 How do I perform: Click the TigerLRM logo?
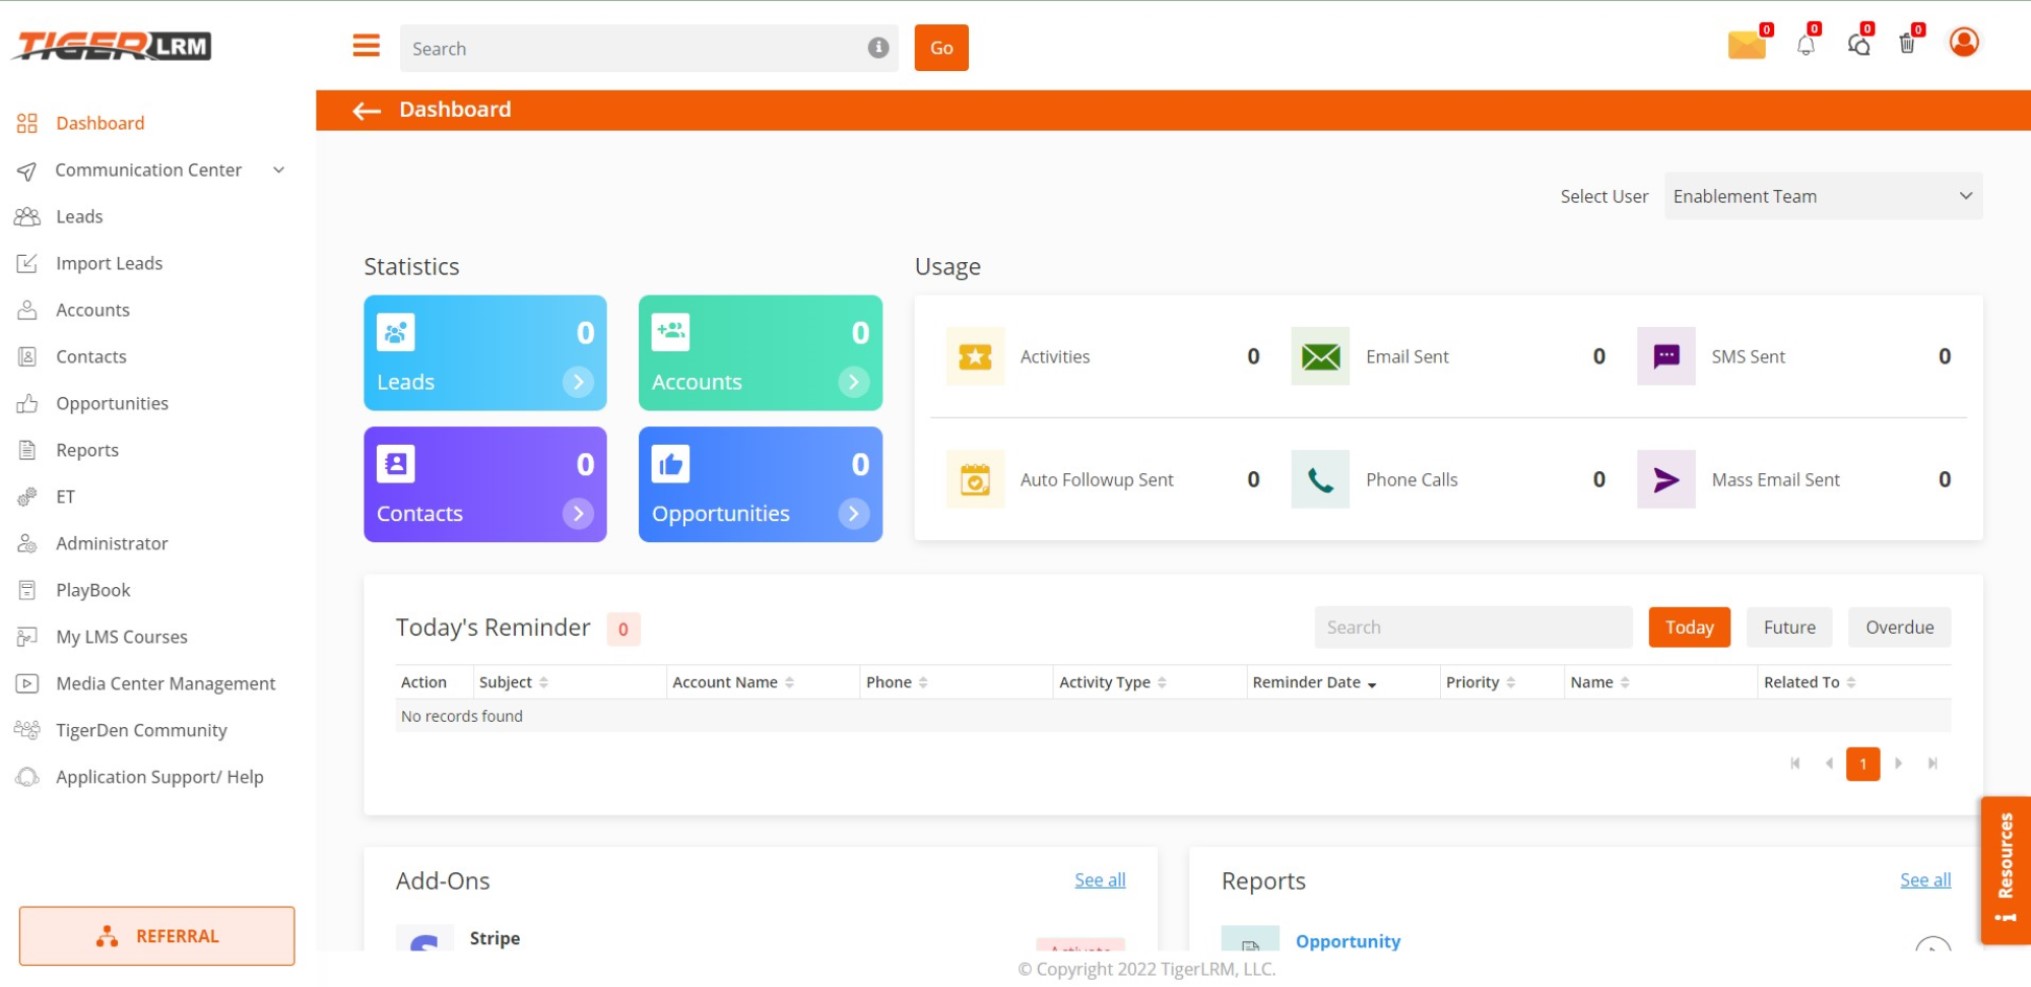(x=112, y=46)
